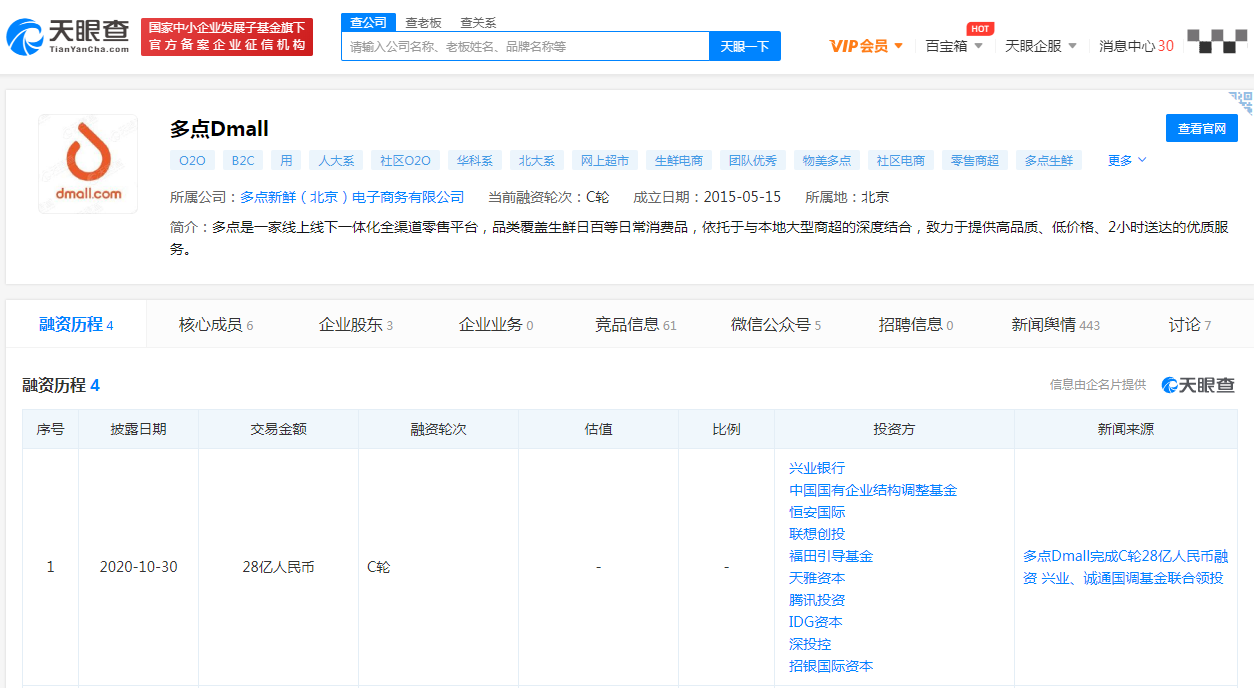Click the 团队优秀 tag
Image resolution: width=1254 pixels, height=688 pixels.
753,160
